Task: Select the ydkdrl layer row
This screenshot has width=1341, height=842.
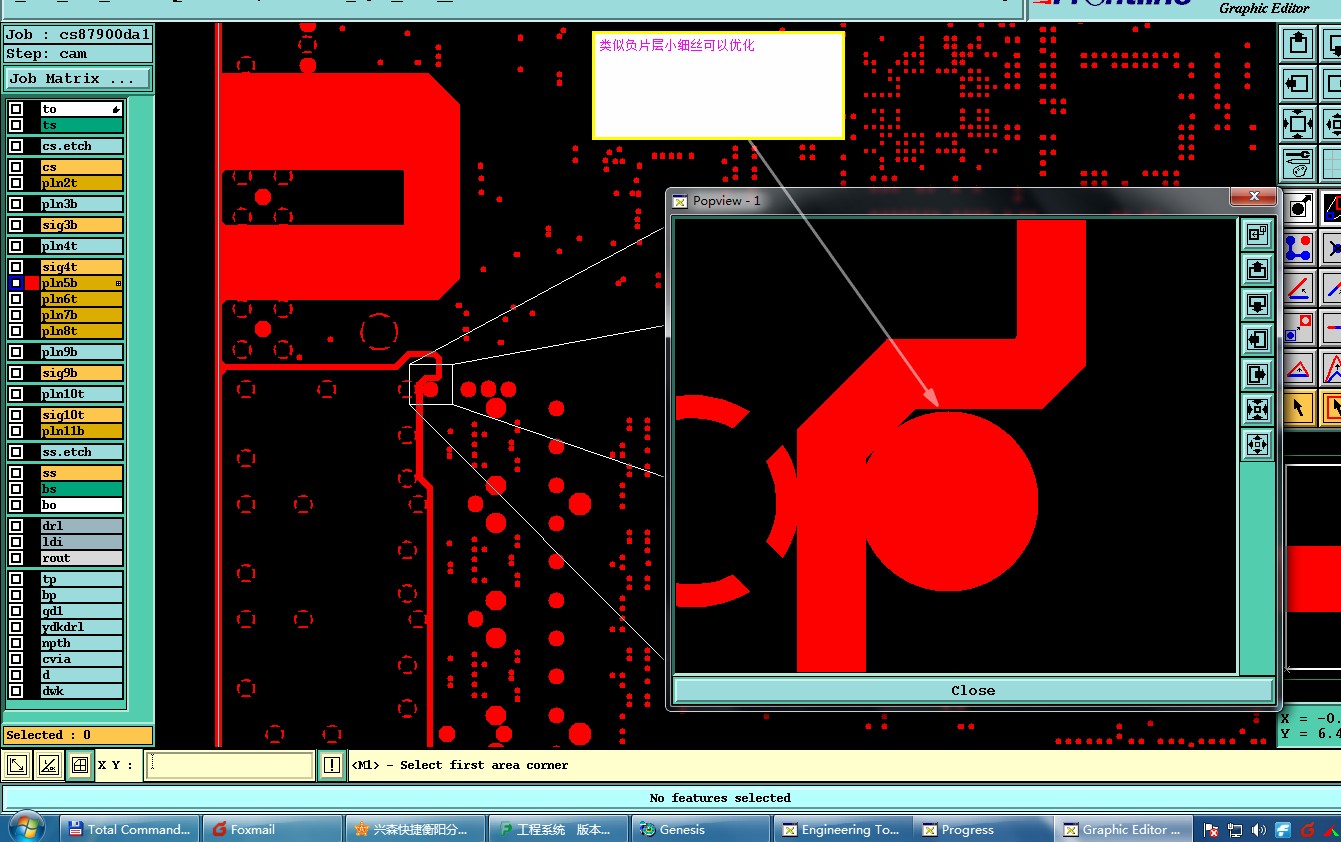Action: 82,627
